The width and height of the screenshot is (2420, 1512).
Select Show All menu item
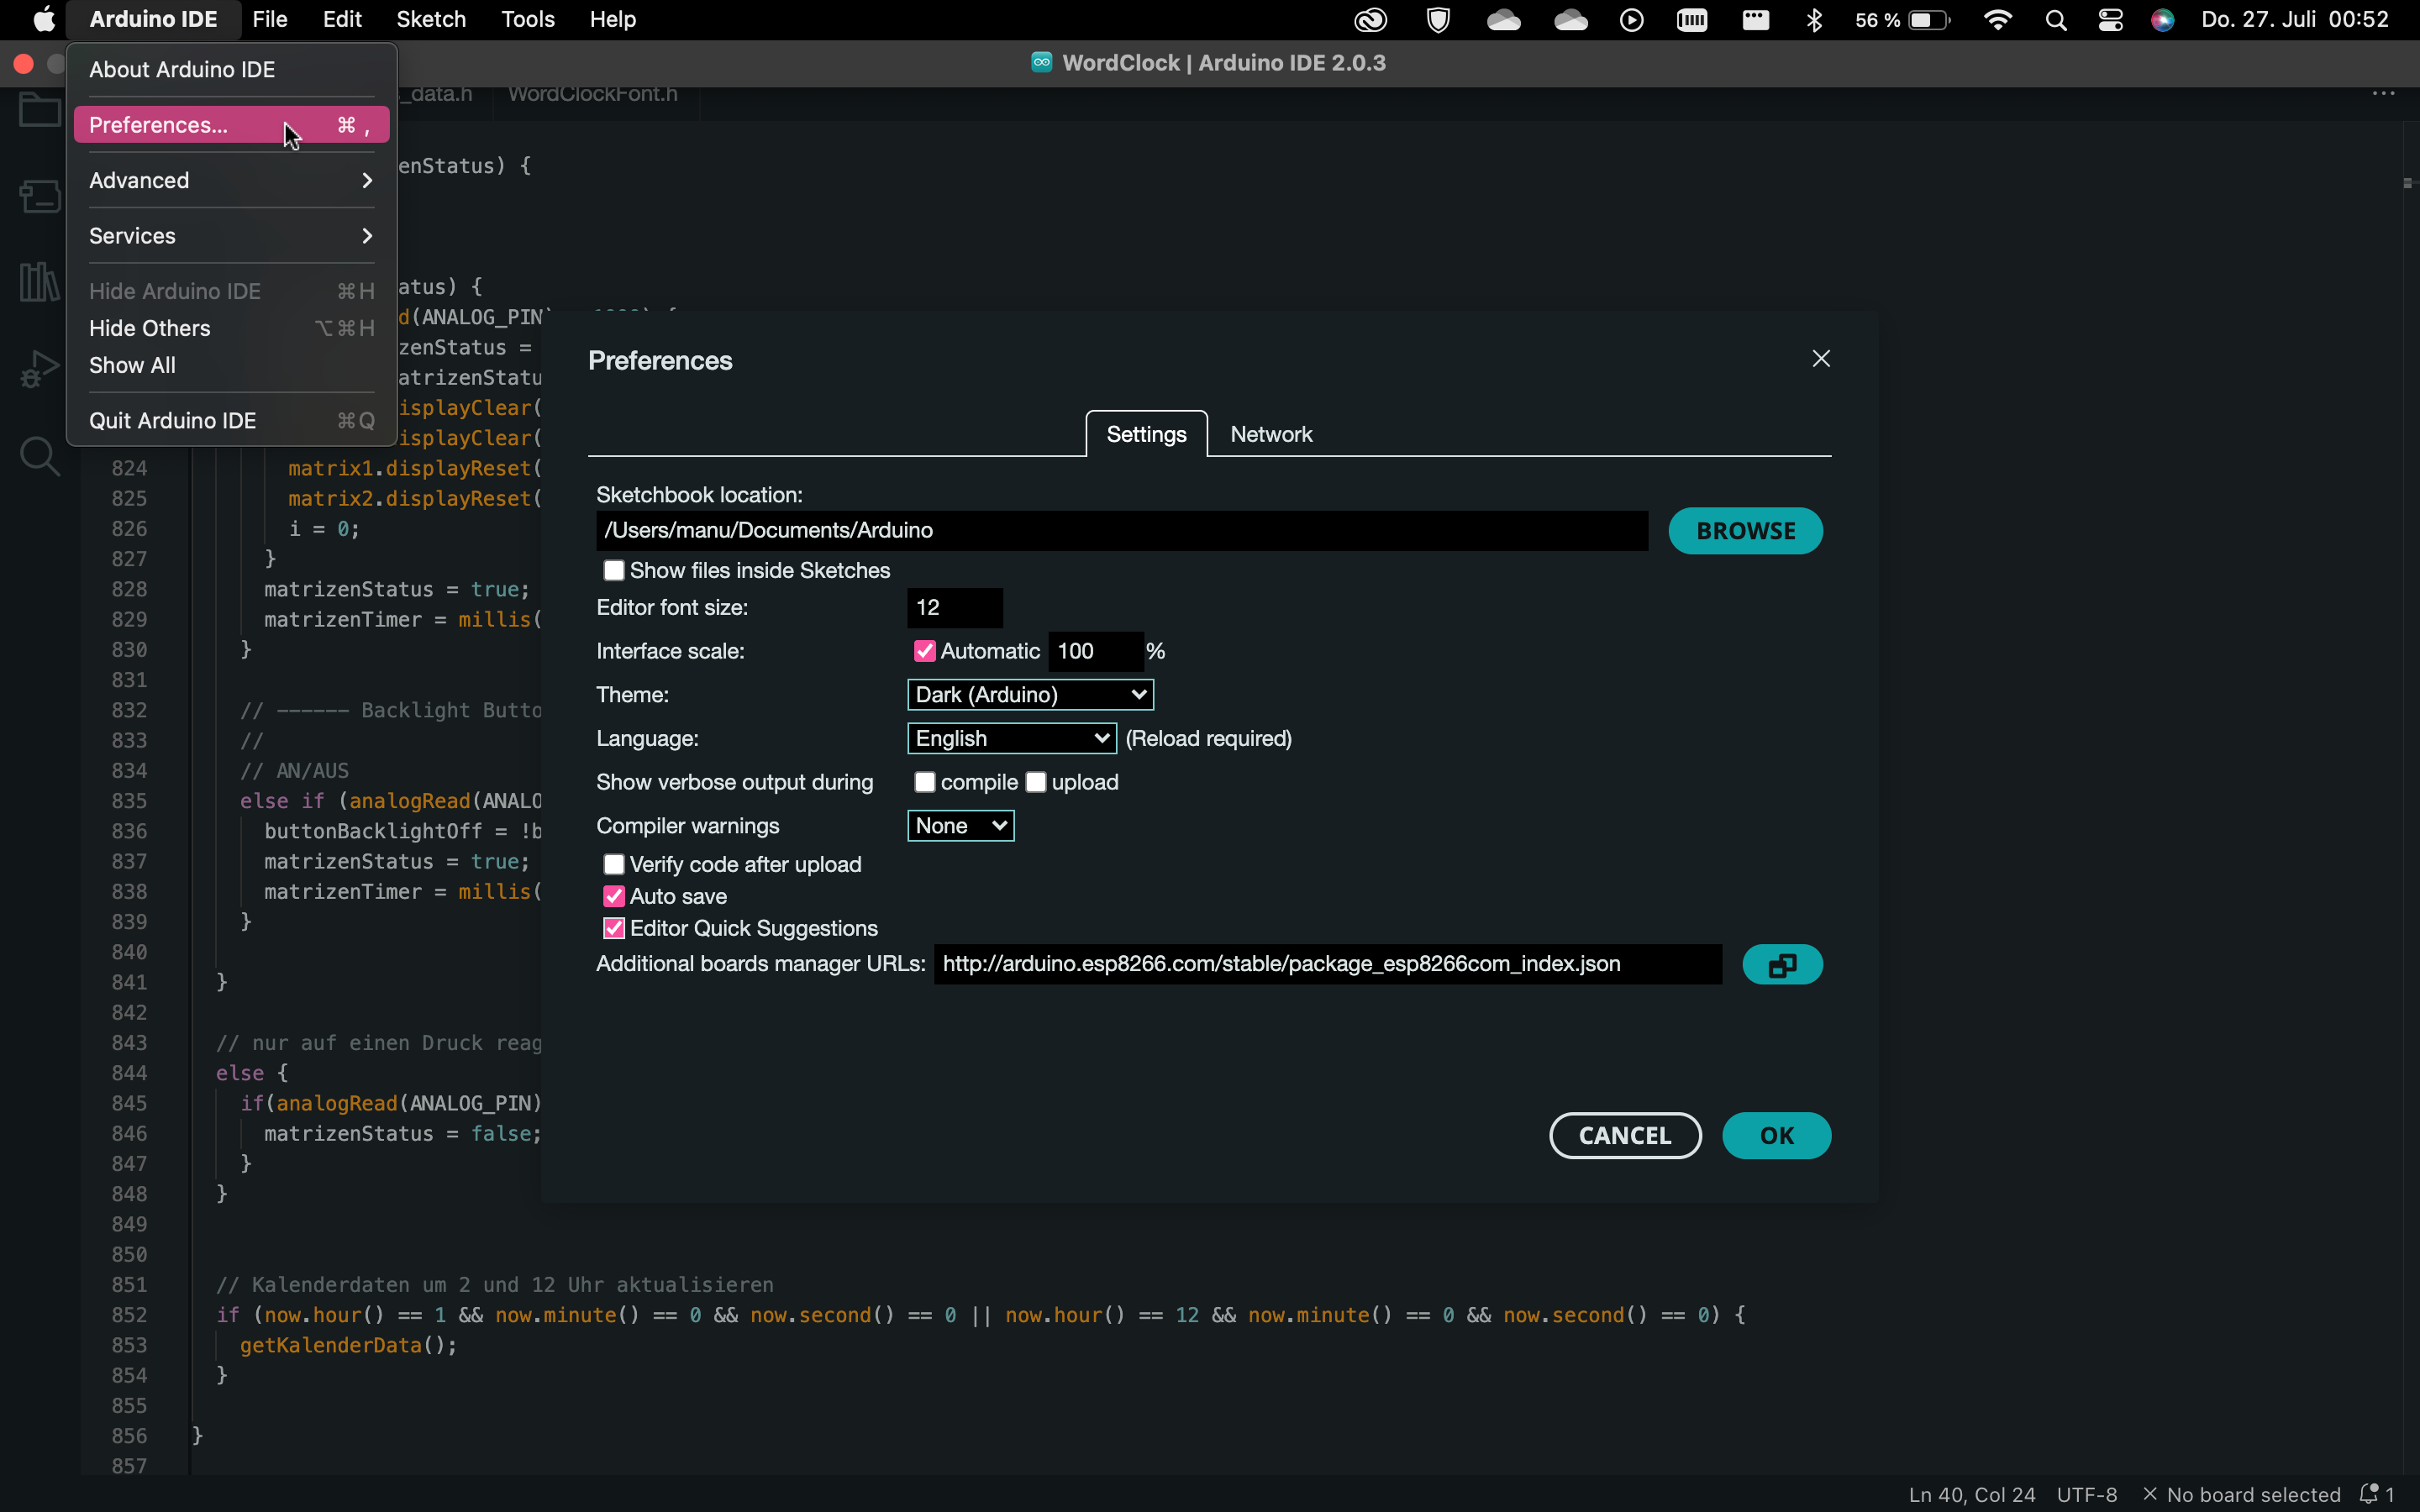pos(231,365)
